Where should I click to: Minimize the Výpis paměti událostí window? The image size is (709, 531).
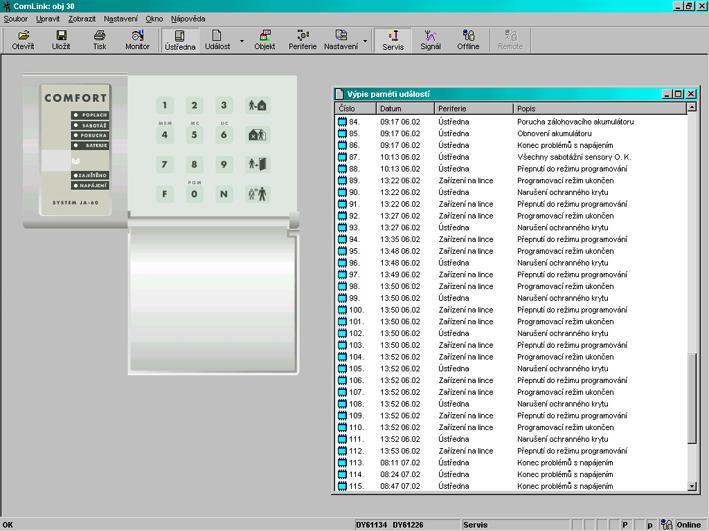[x=667, y=94]
